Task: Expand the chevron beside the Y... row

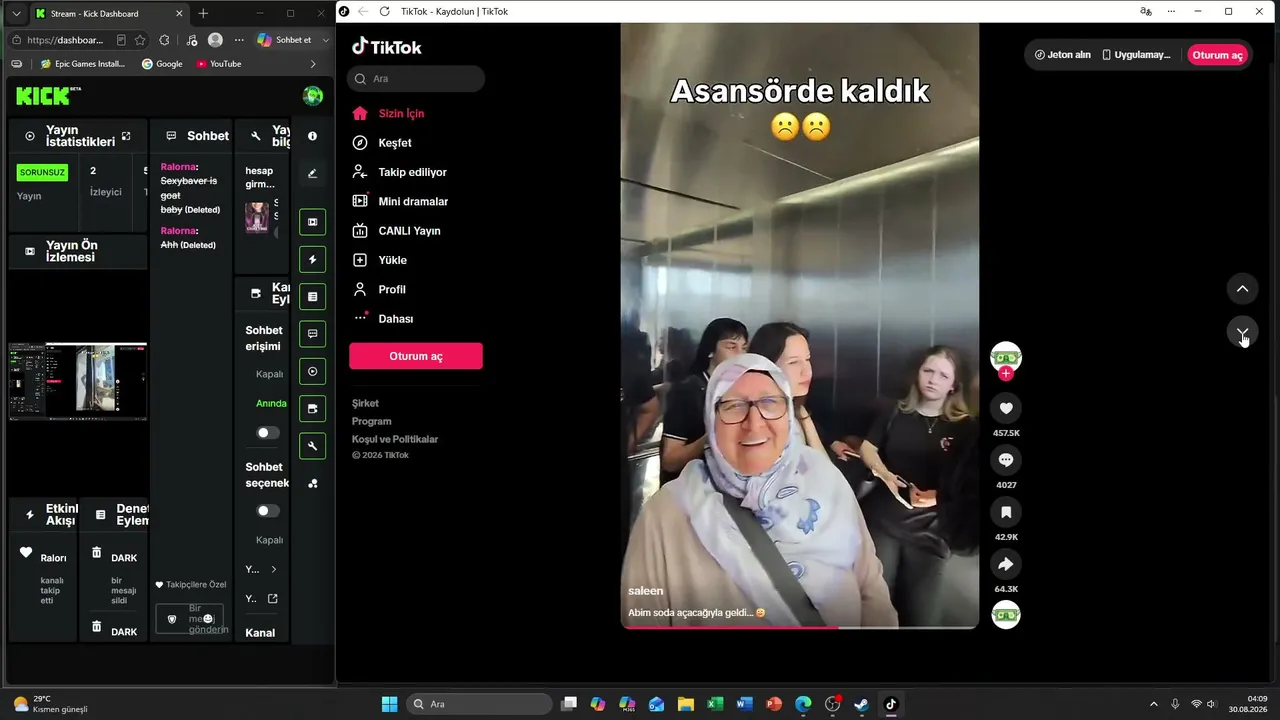Action: (x=273, y=569)
